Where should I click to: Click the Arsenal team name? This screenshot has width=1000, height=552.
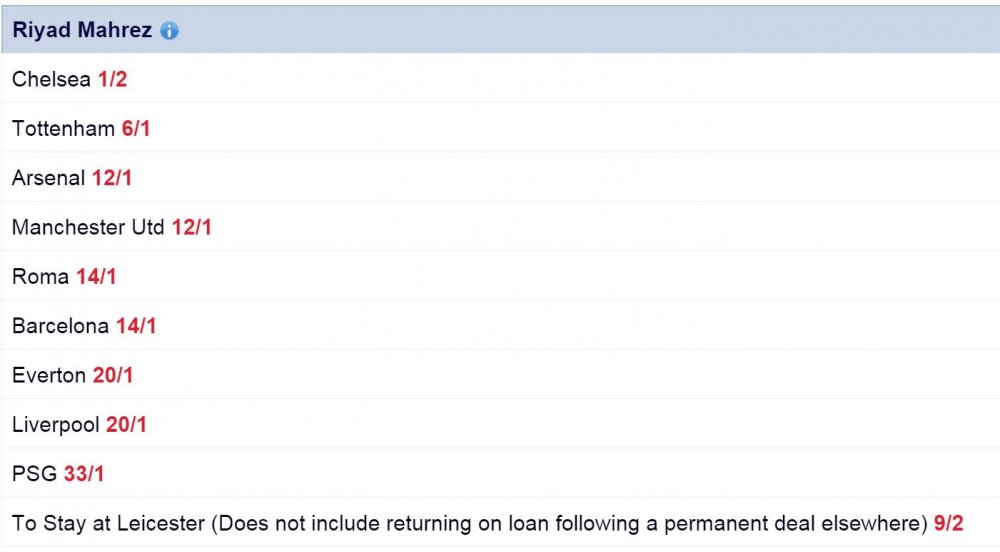tap(48, 178)
